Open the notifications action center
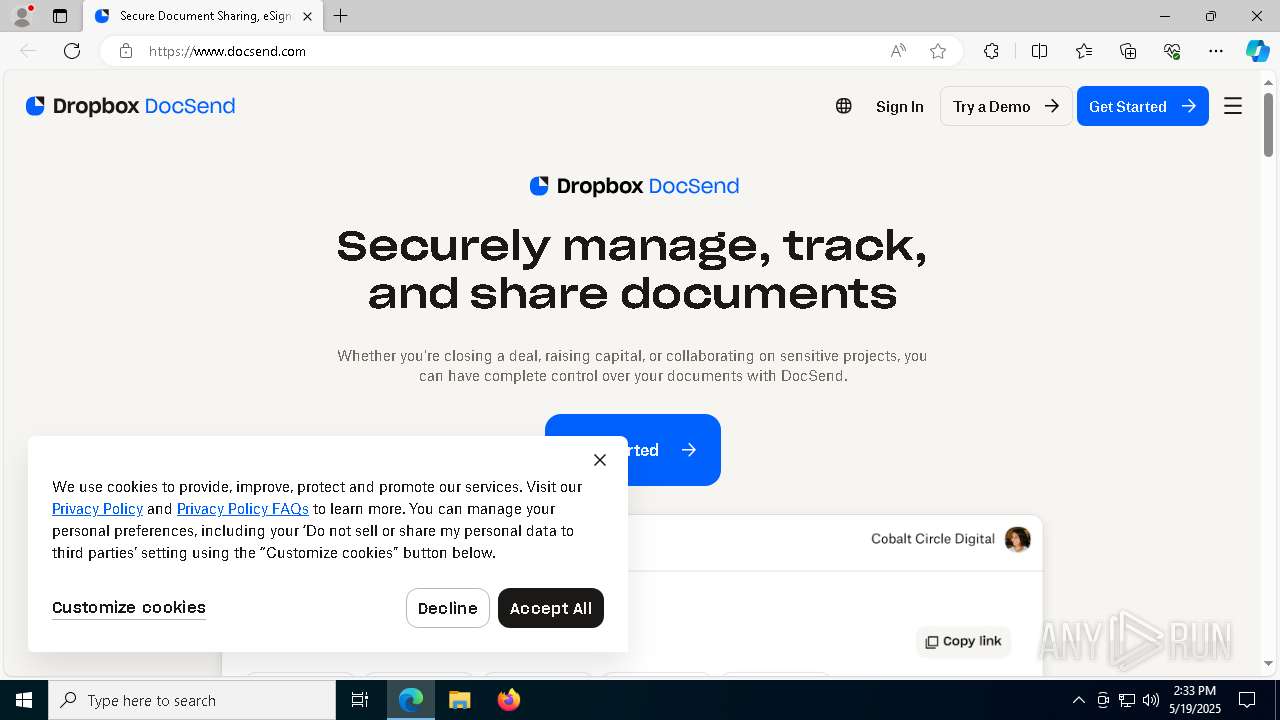This screenshot has height=720, width=1280. pos(1247,700)
